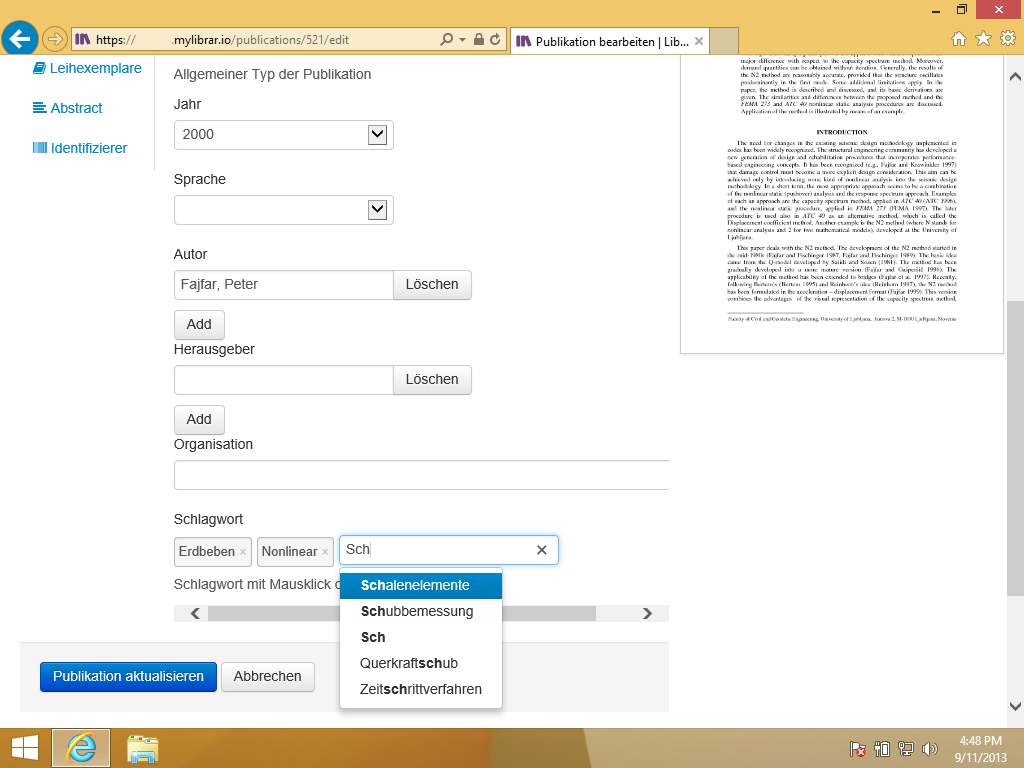The image size is (1024, 768).
Task: Remove the Erdbeben keyword tag
Action: point(242,552)
